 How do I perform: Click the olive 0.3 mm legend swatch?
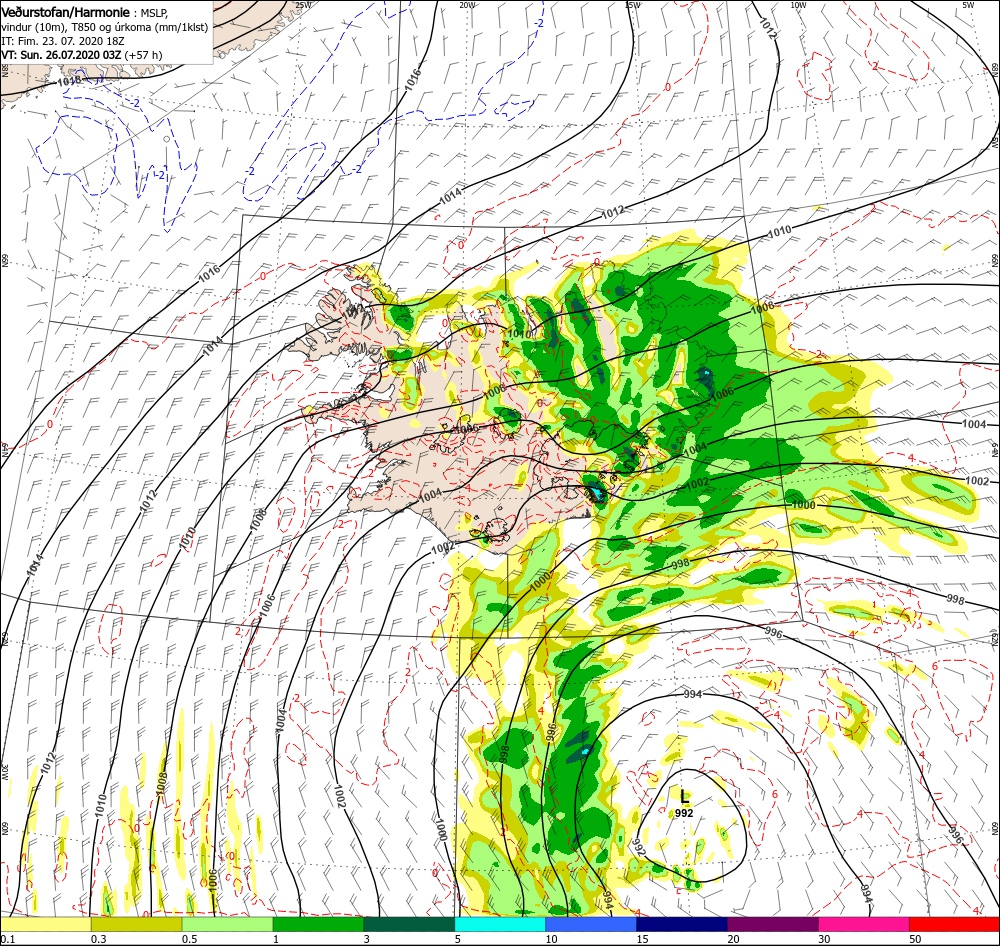[136, 924]
